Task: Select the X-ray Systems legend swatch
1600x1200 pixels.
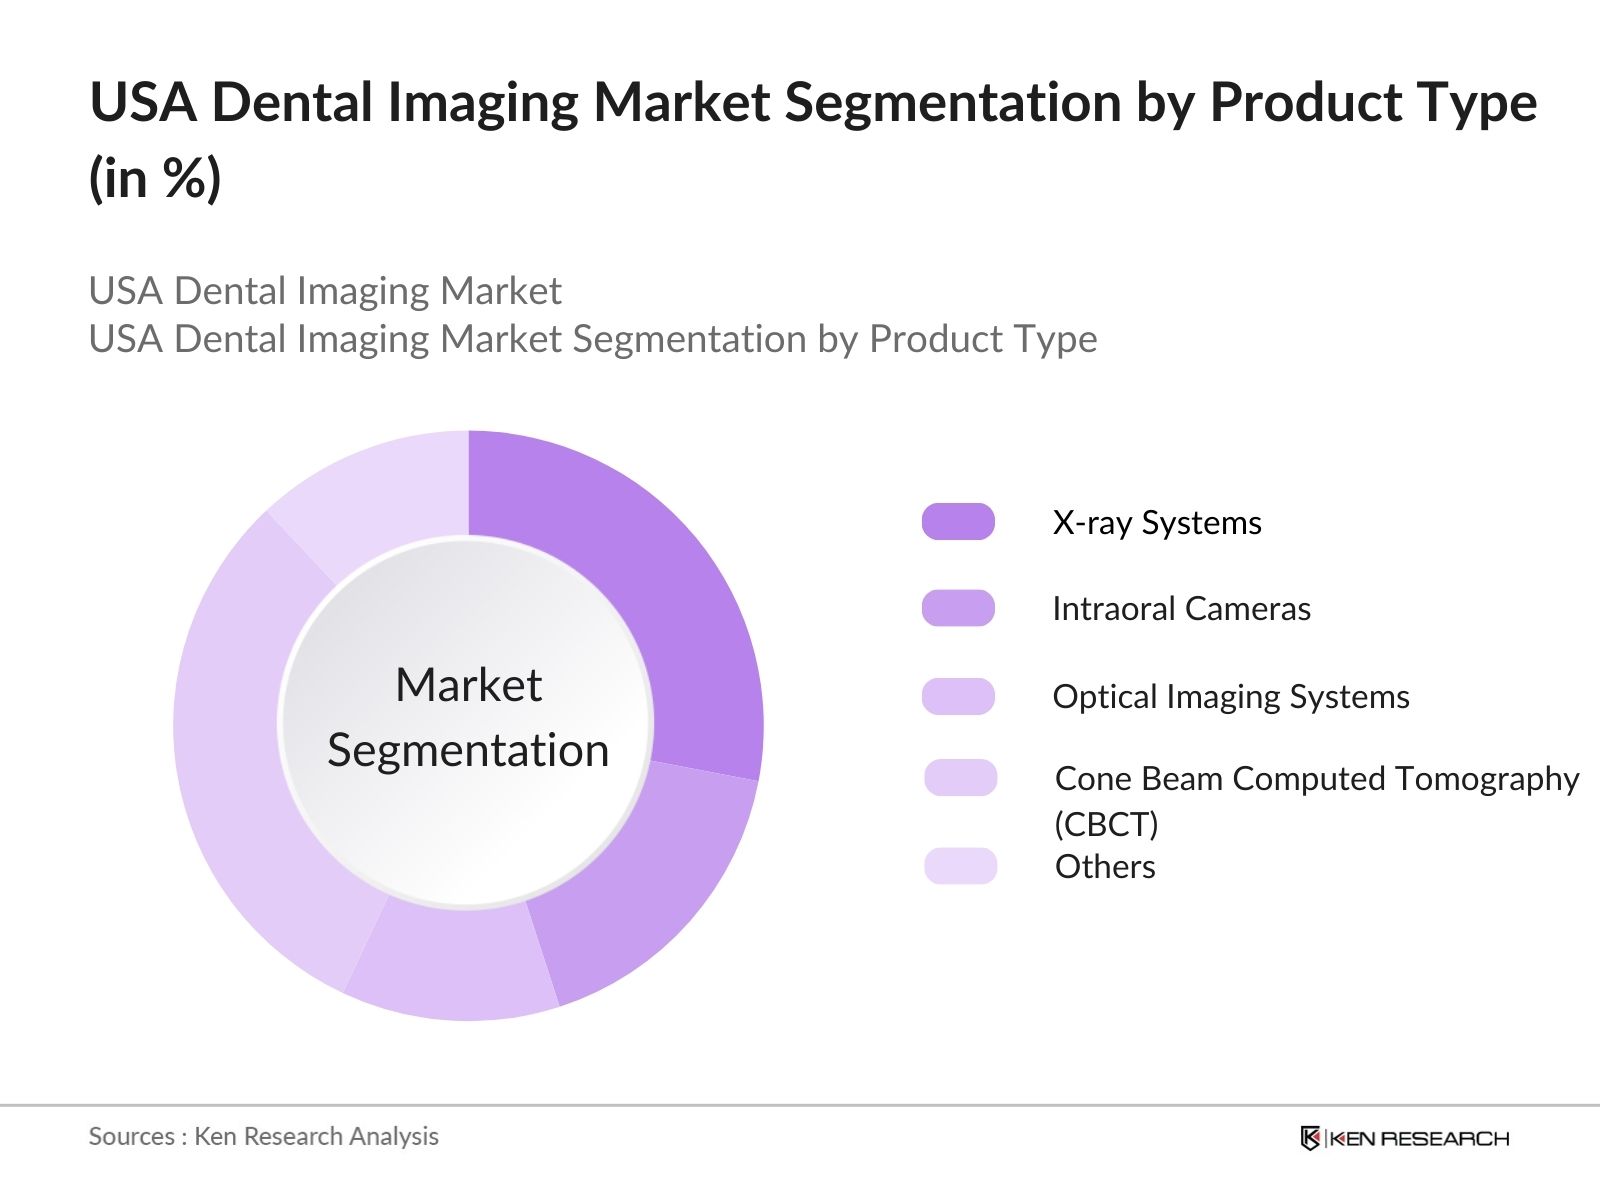Action: coord(960,521)
